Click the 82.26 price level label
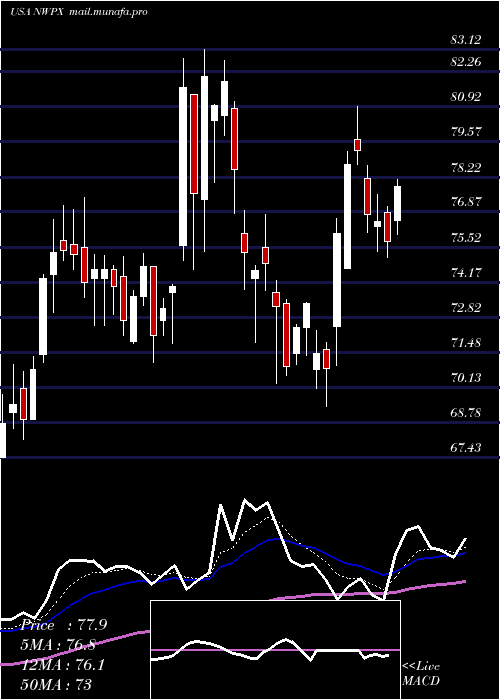 pos(466,62)
